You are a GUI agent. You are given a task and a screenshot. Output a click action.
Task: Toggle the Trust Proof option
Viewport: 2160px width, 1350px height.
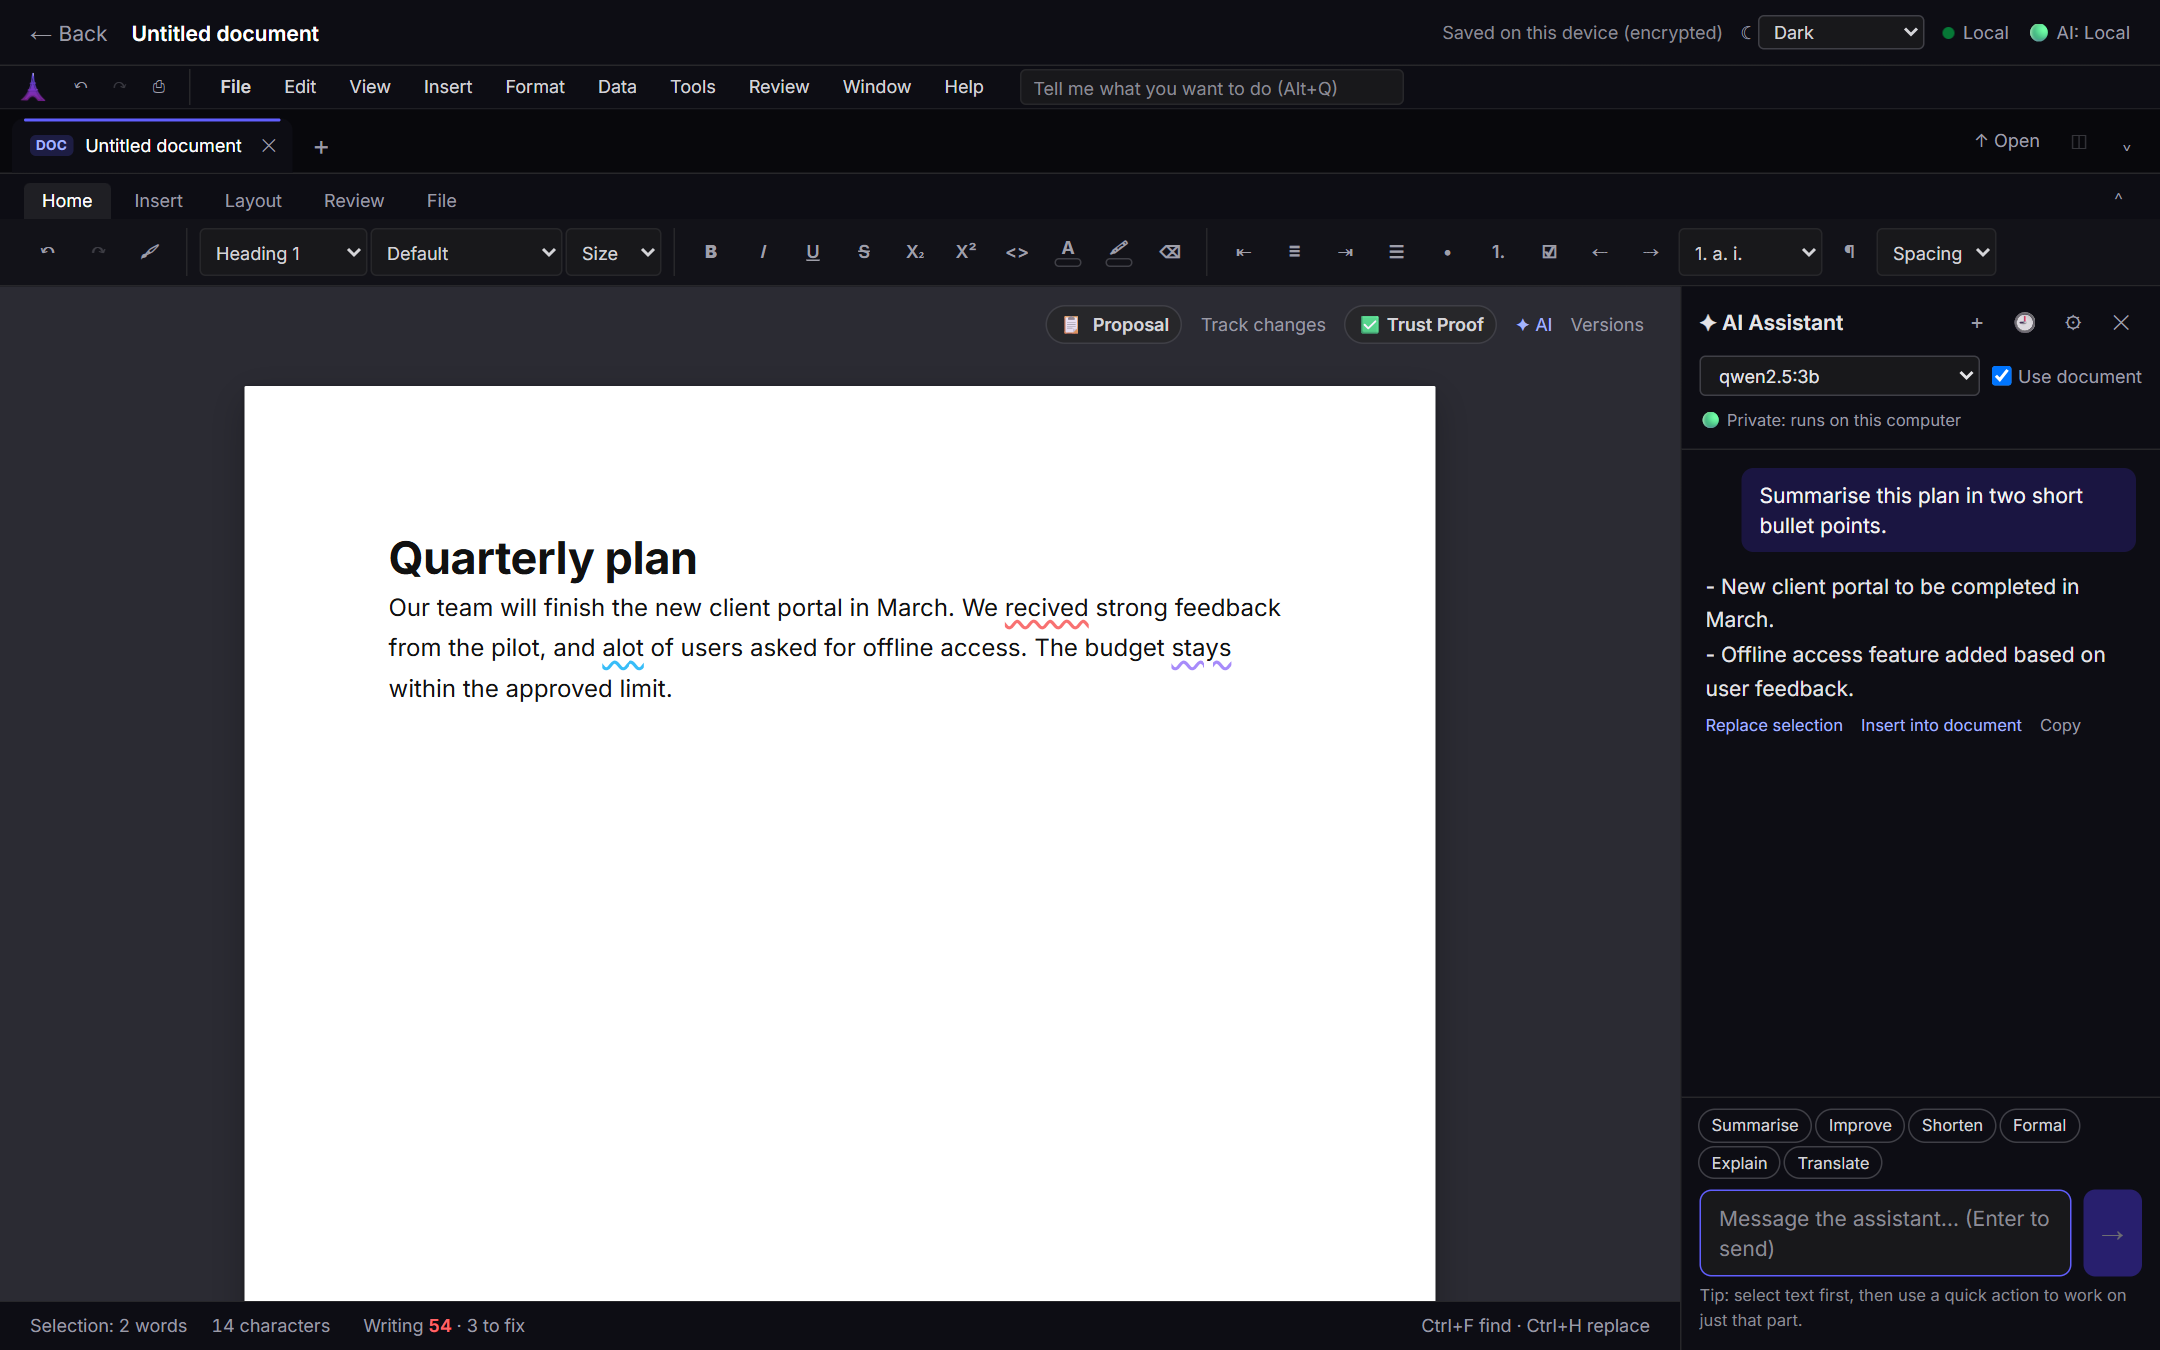tap(1420, 325)
